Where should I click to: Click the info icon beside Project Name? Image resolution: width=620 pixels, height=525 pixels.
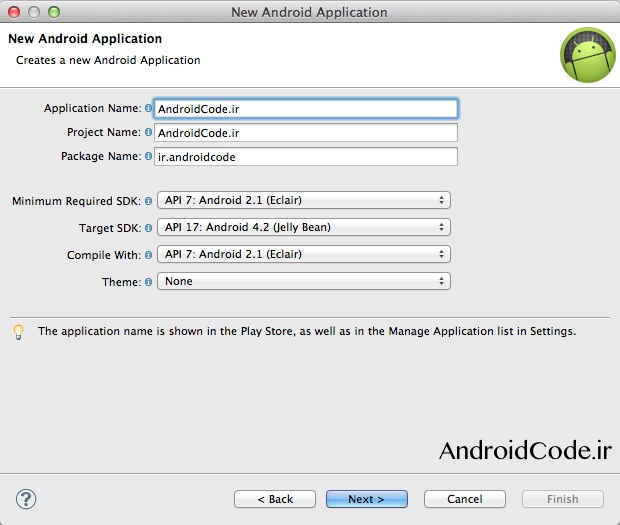point(148,132)
